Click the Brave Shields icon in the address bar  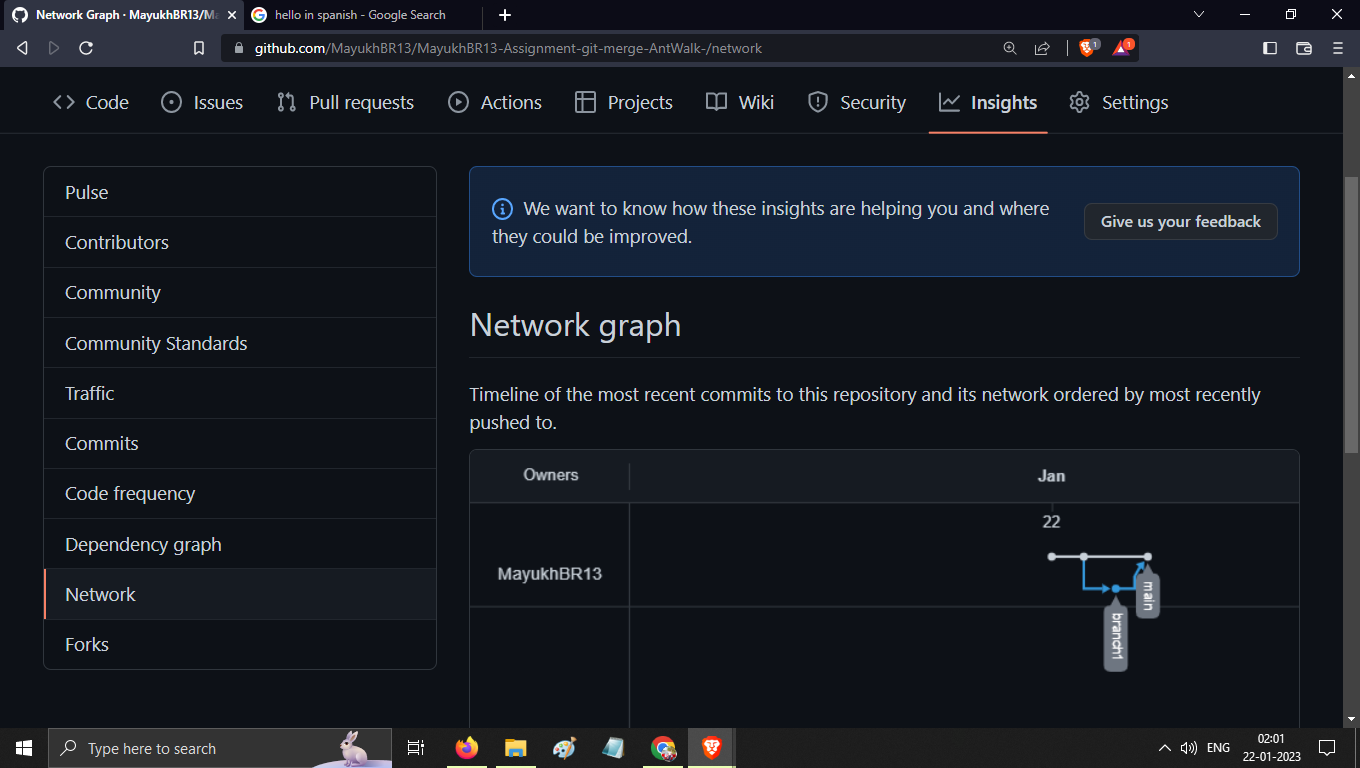click(x=1086, y=47)
